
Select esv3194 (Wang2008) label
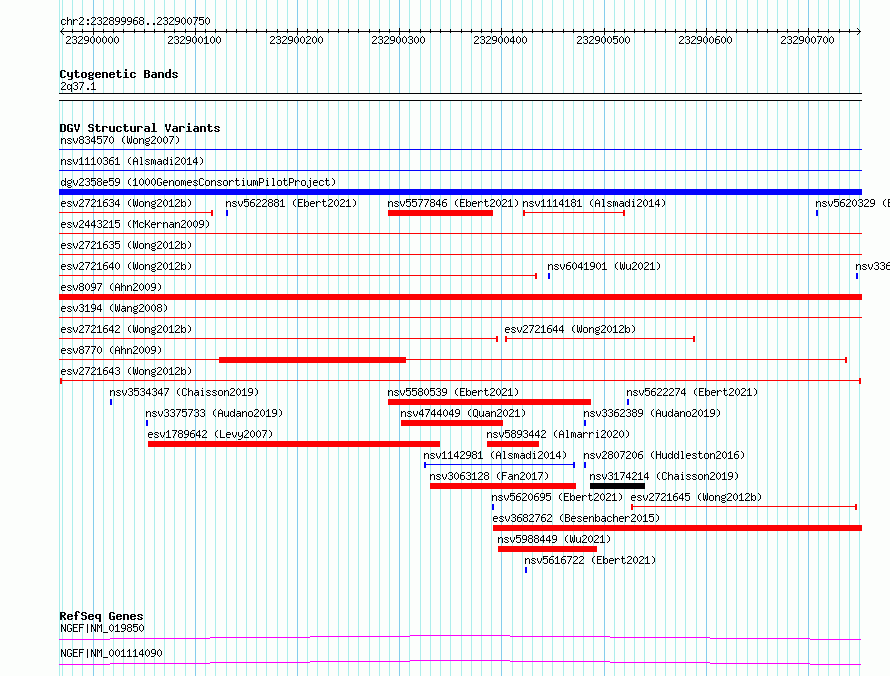[114, 308]
